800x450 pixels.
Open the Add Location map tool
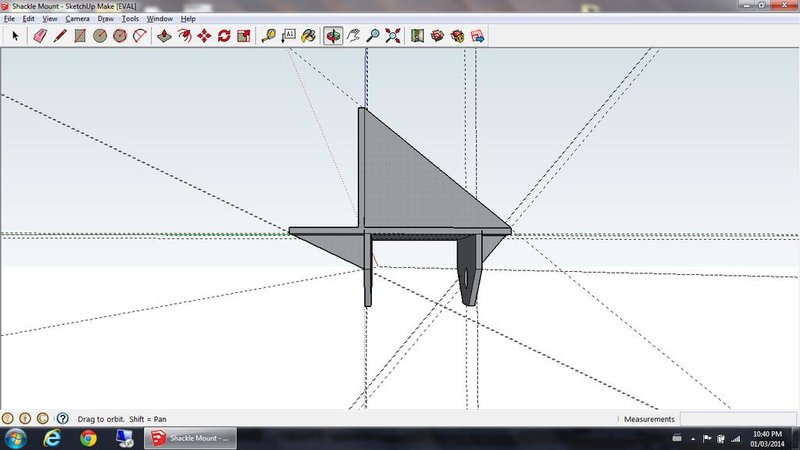coord(417,36)
